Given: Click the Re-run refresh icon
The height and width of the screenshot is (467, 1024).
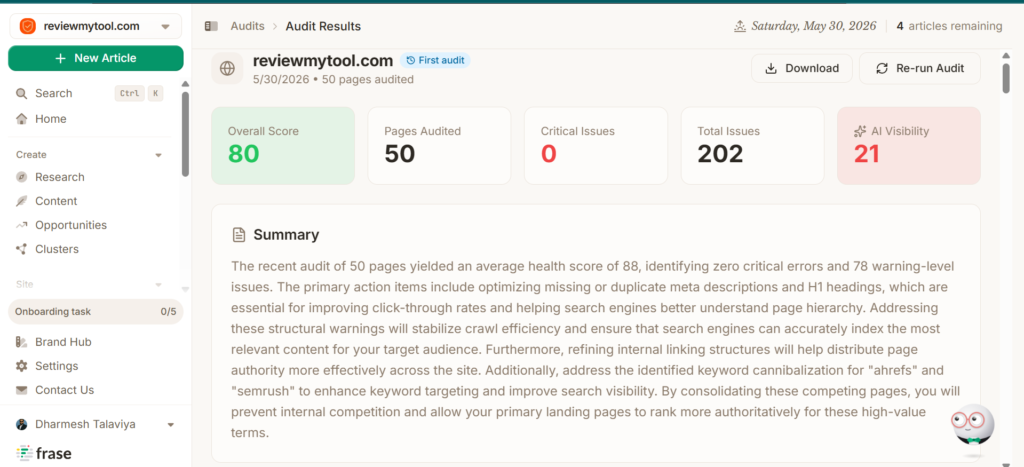Looking at the screenshot, I should [x=882, y=69].
